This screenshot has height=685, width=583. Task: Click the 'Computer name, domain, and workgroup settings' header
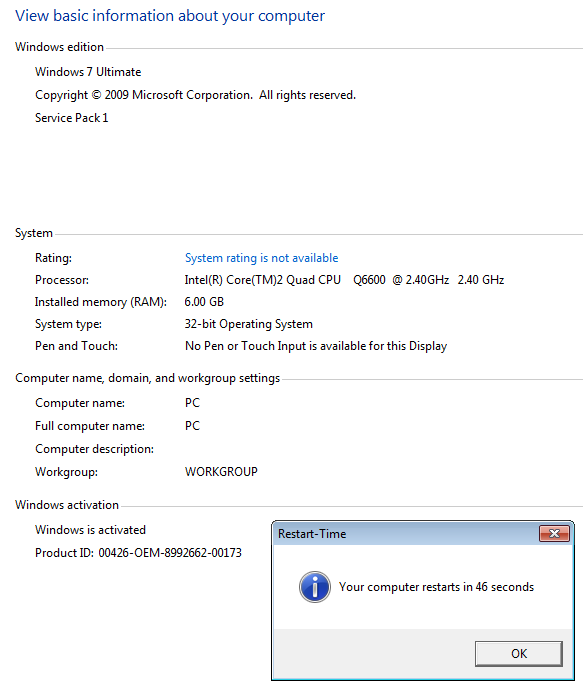pos(147,378)
